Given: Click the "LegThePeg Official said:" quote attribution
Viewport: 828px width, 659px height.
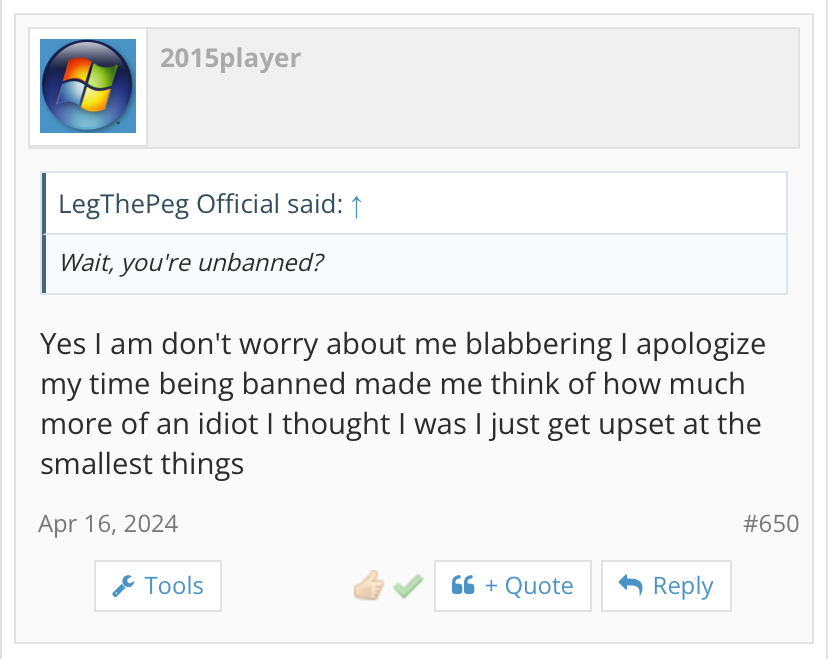Looking at the screenshot, I should [x=200, y=205].
